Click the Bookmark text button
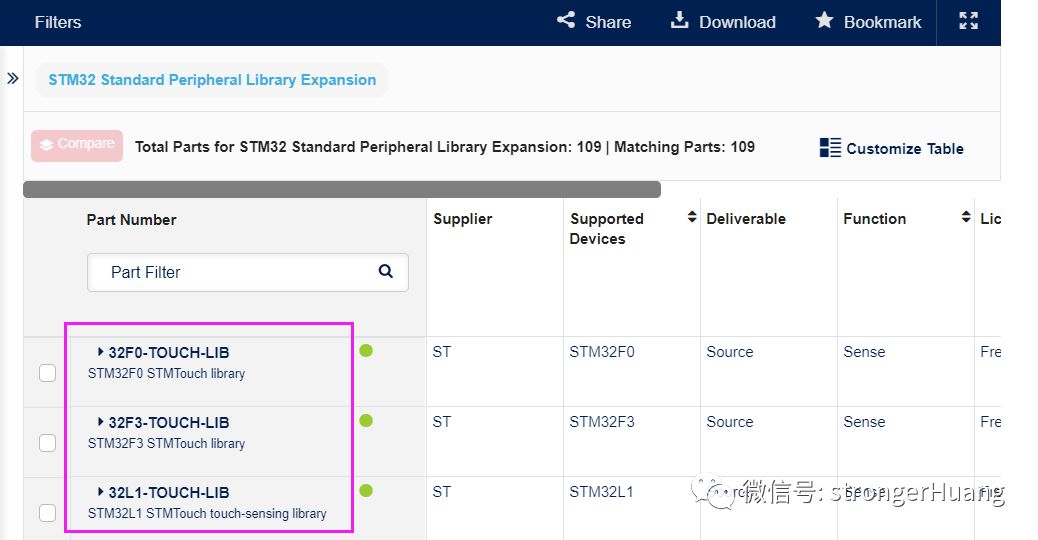1038x540 pixels. click(882, 22)
